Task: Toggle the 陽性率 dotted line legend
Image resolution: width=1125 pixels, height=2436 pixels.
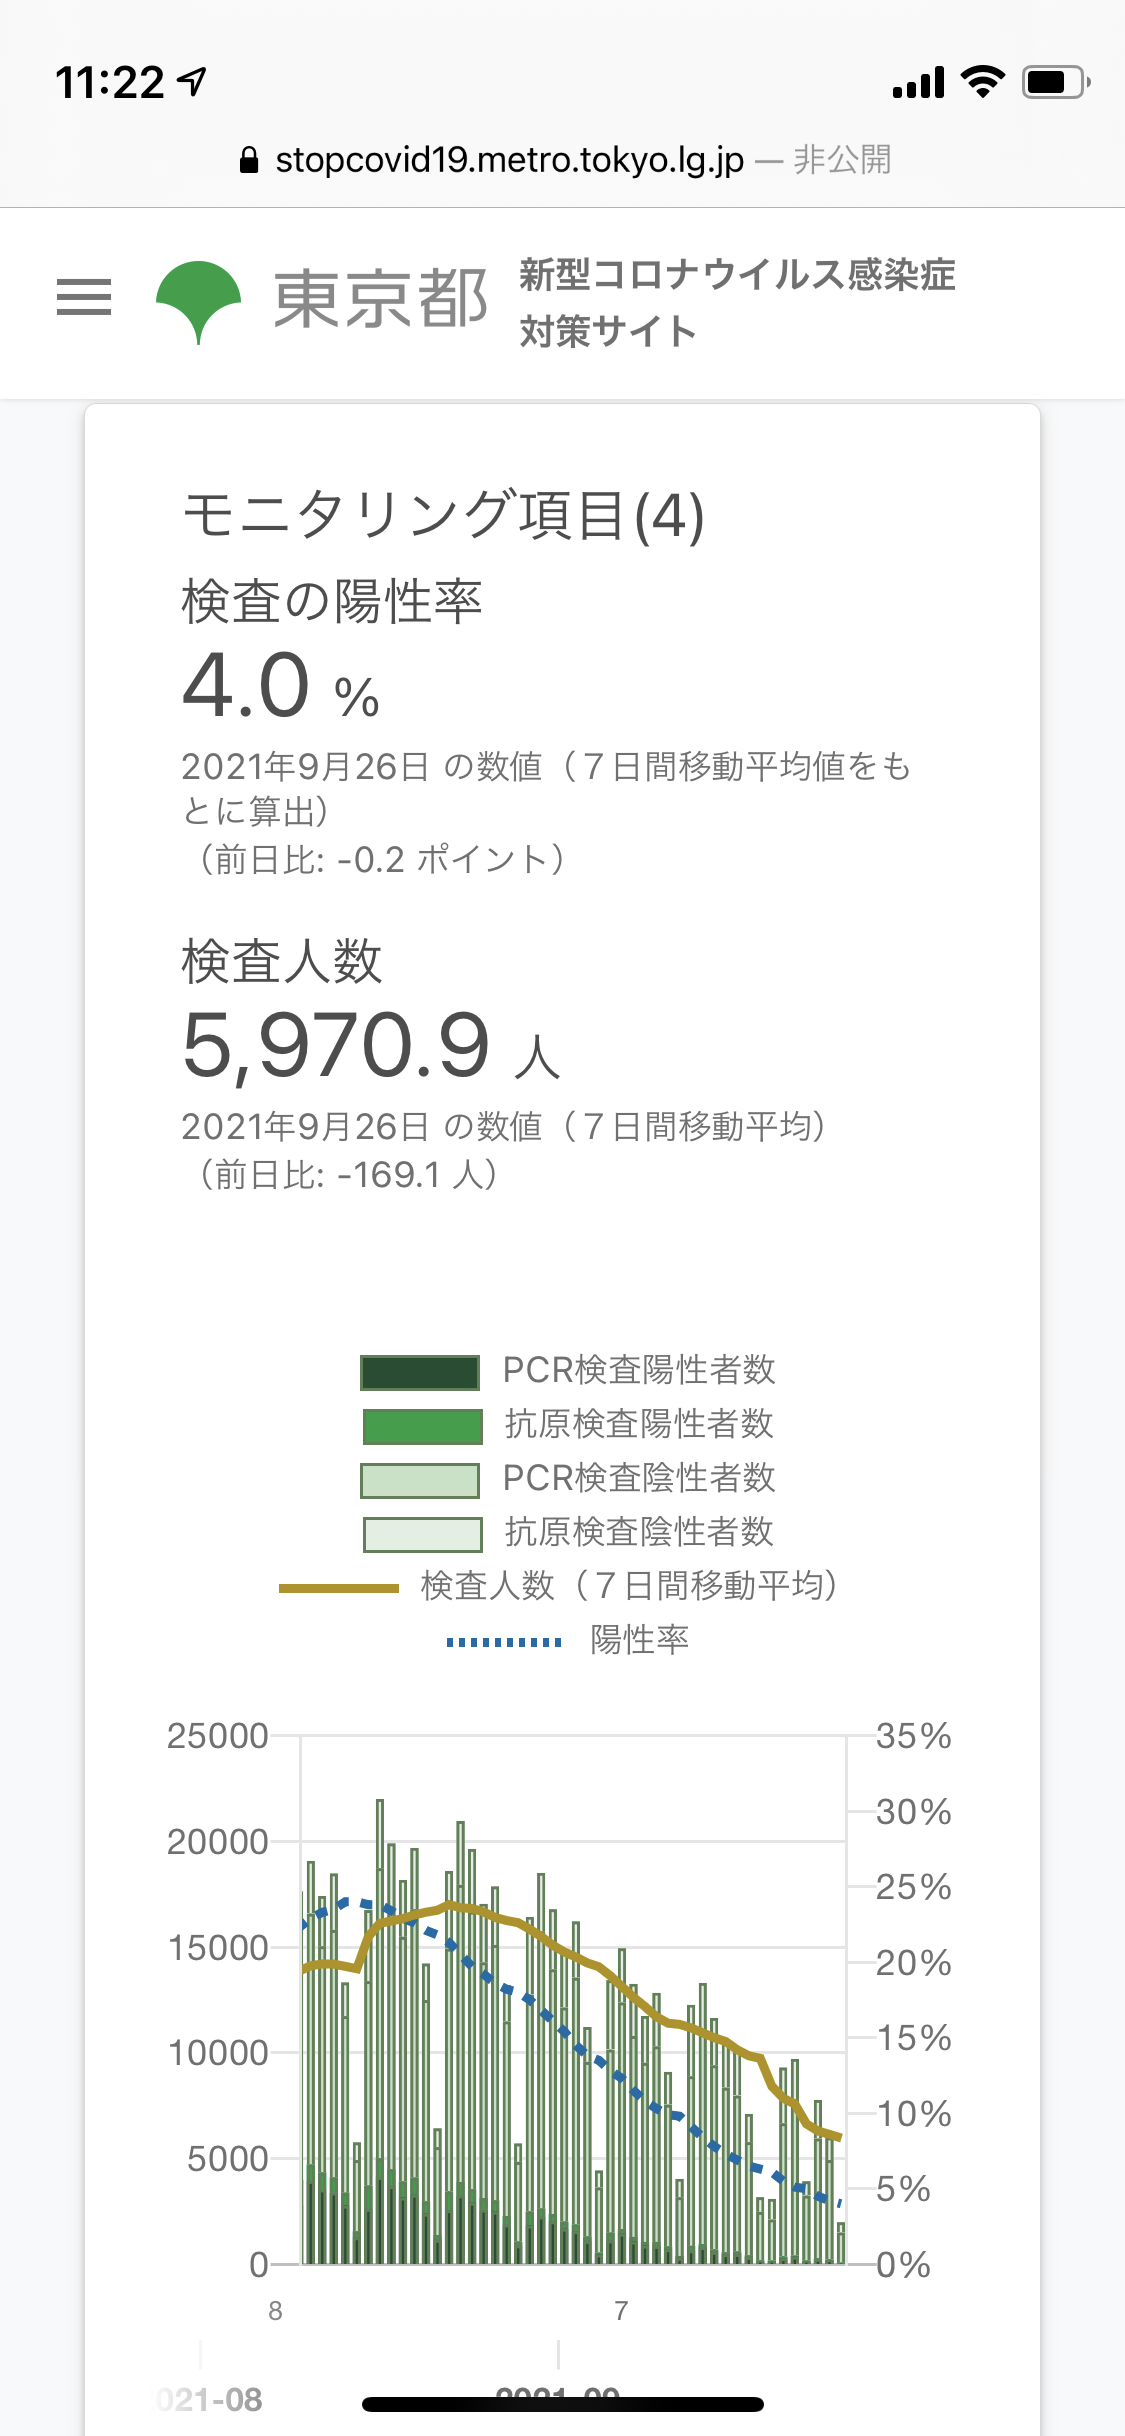Action: pos(567,1640)
